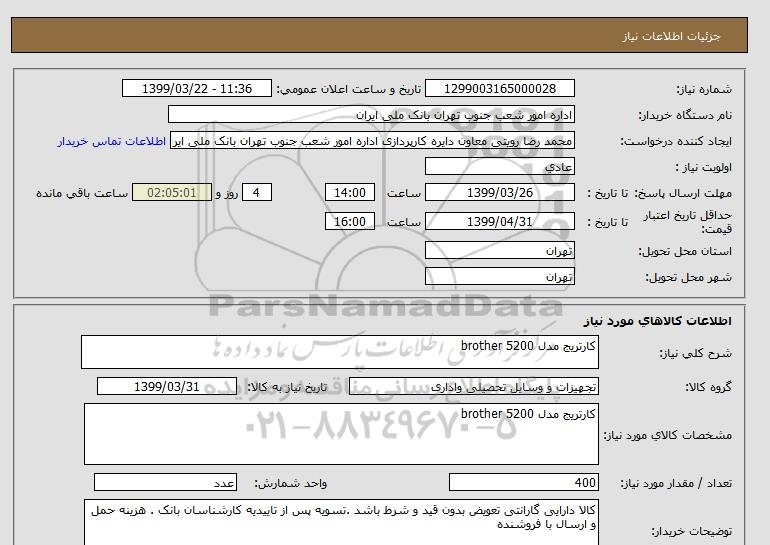Click the text ساعت باقی مانده
This screenshot has width=770, height=545.
tap(82, 193)
